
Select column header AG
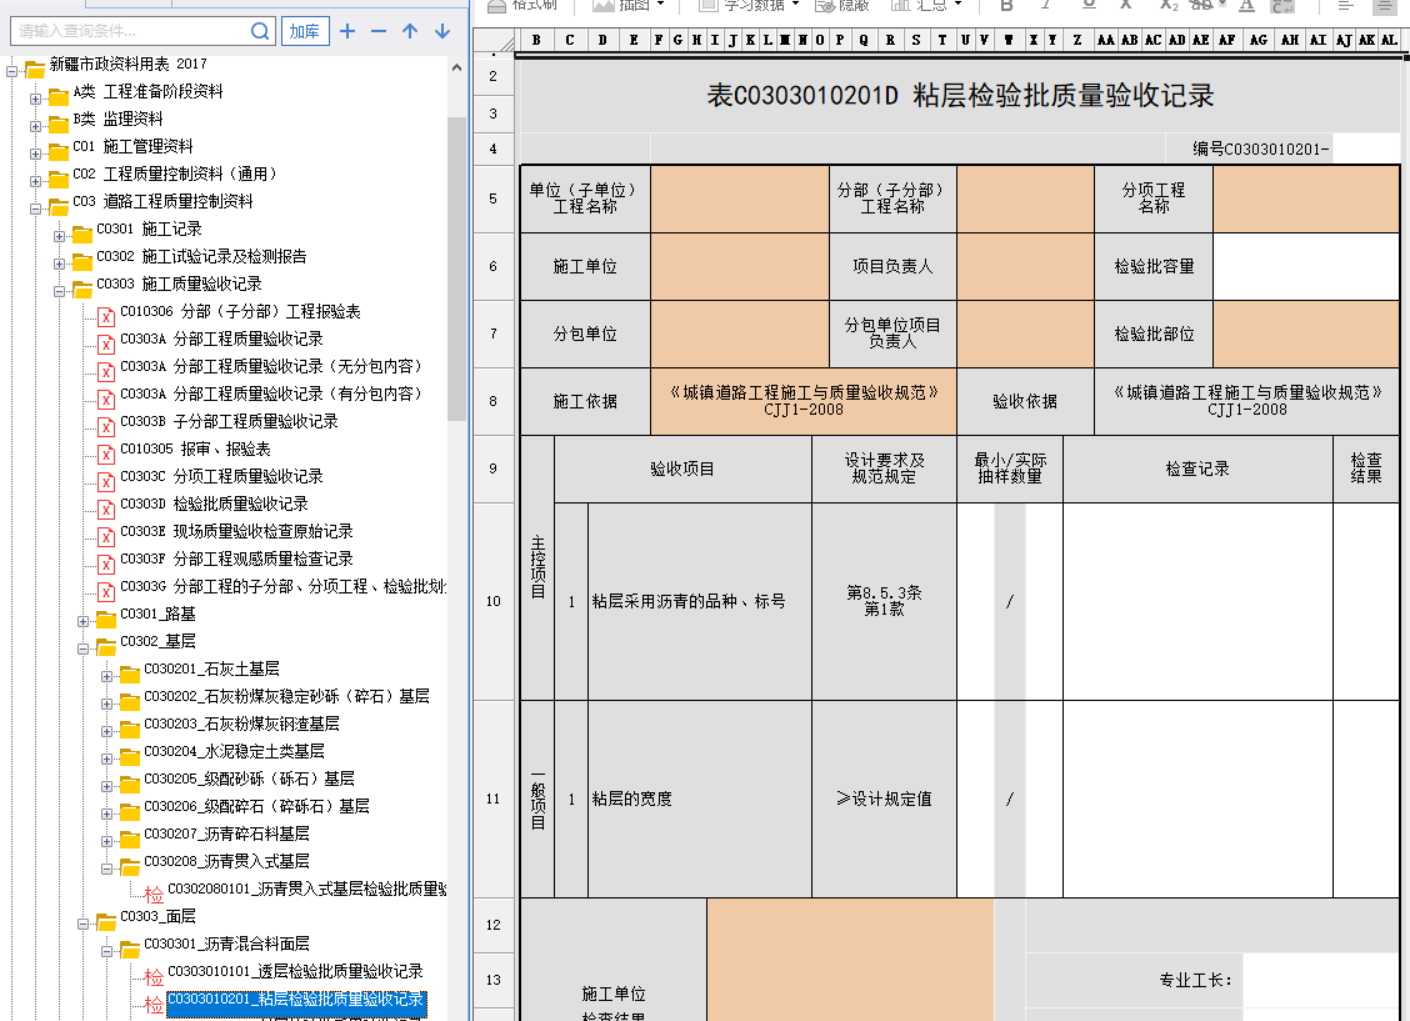tap(1258, 40)
